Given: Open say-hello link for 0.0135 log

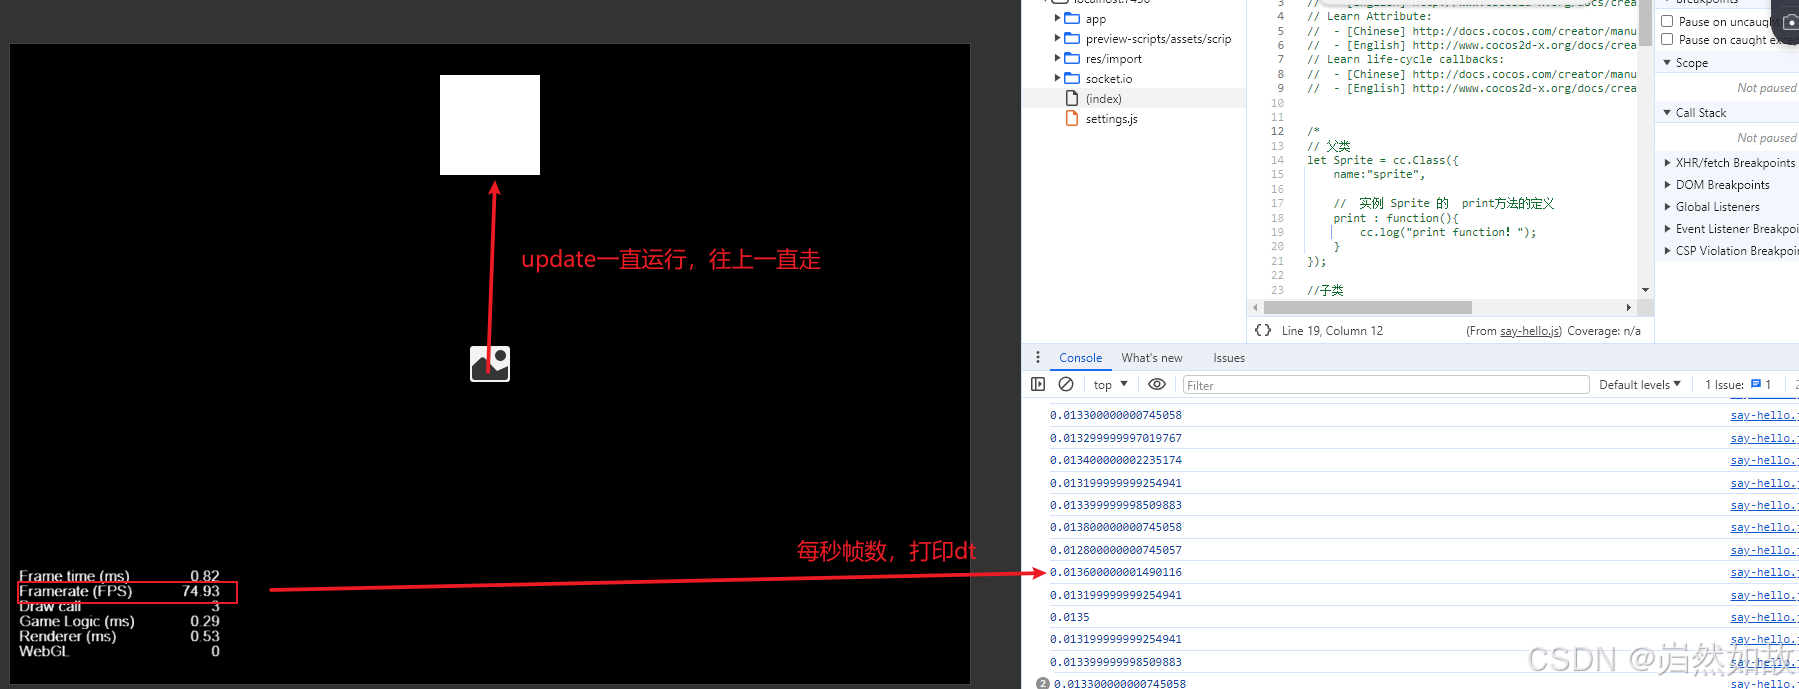Looking at the screenshot, I should (x=1764, y=617).
